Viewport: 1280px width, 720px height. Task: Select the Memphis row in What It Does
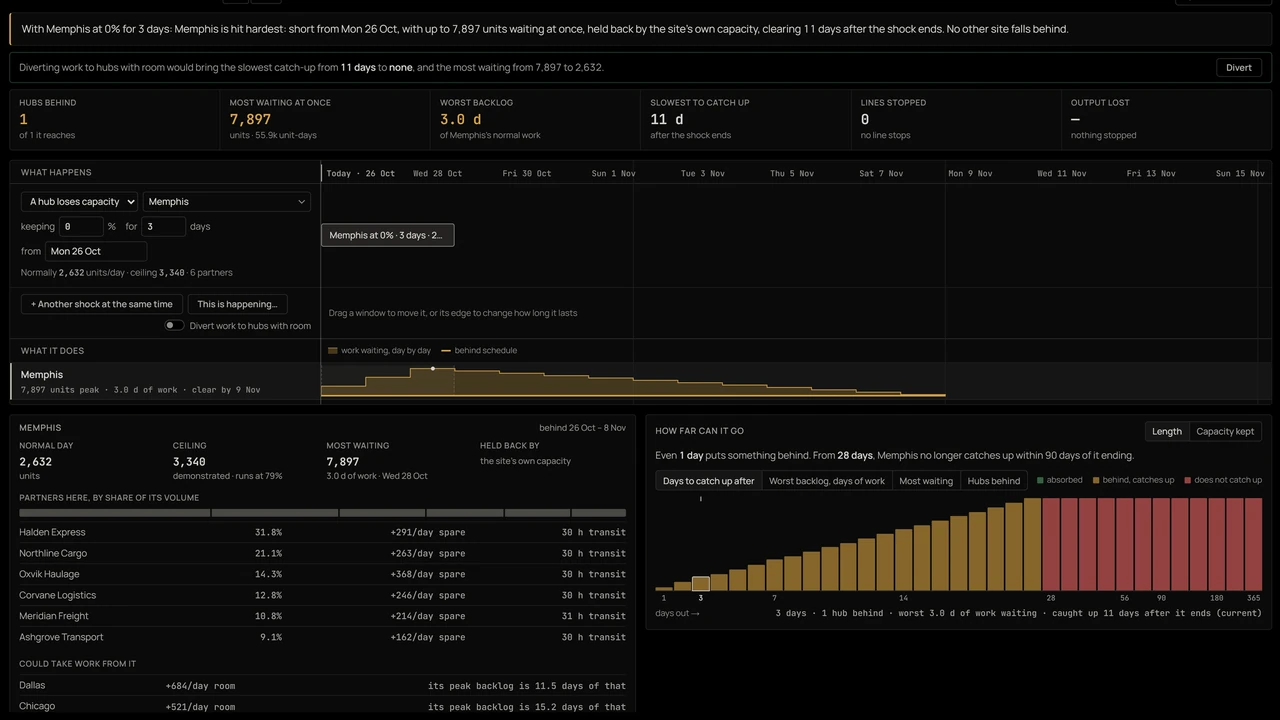[x=640, y=381]
